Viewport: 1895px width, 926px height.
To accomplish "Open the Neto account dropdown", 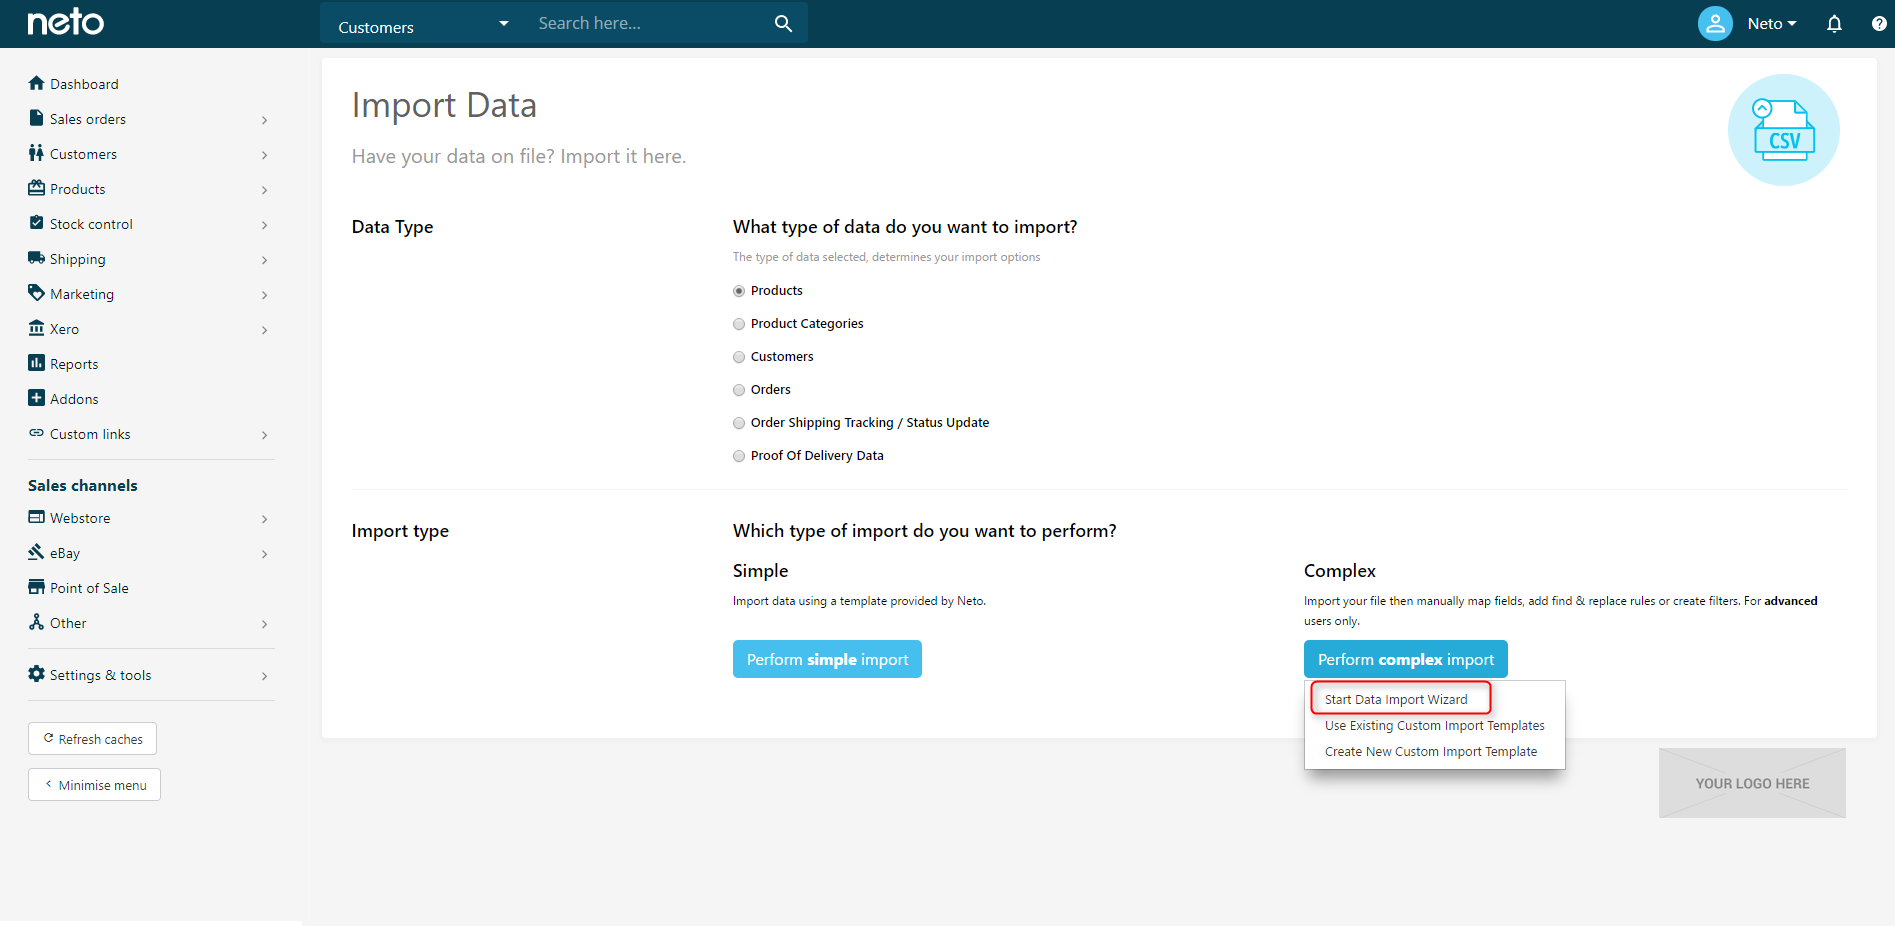I will coord(1772,24).
